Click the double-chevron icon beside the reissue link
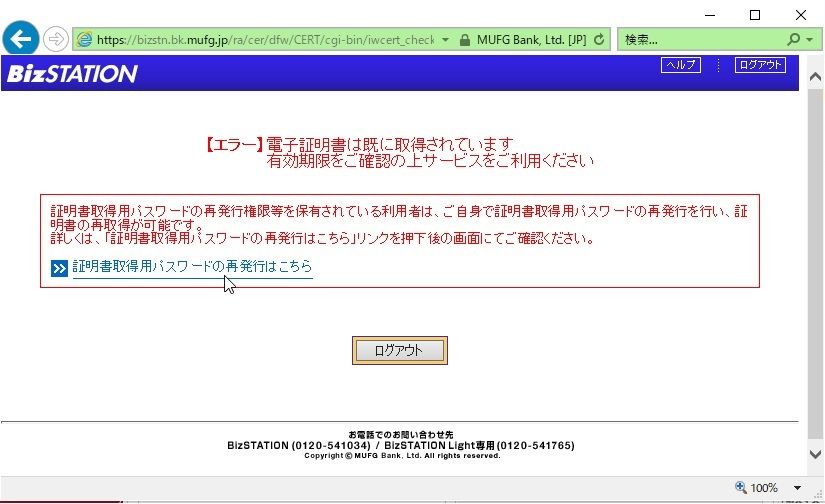Viewport: 825px width, 504px height. tap(59, 268)
